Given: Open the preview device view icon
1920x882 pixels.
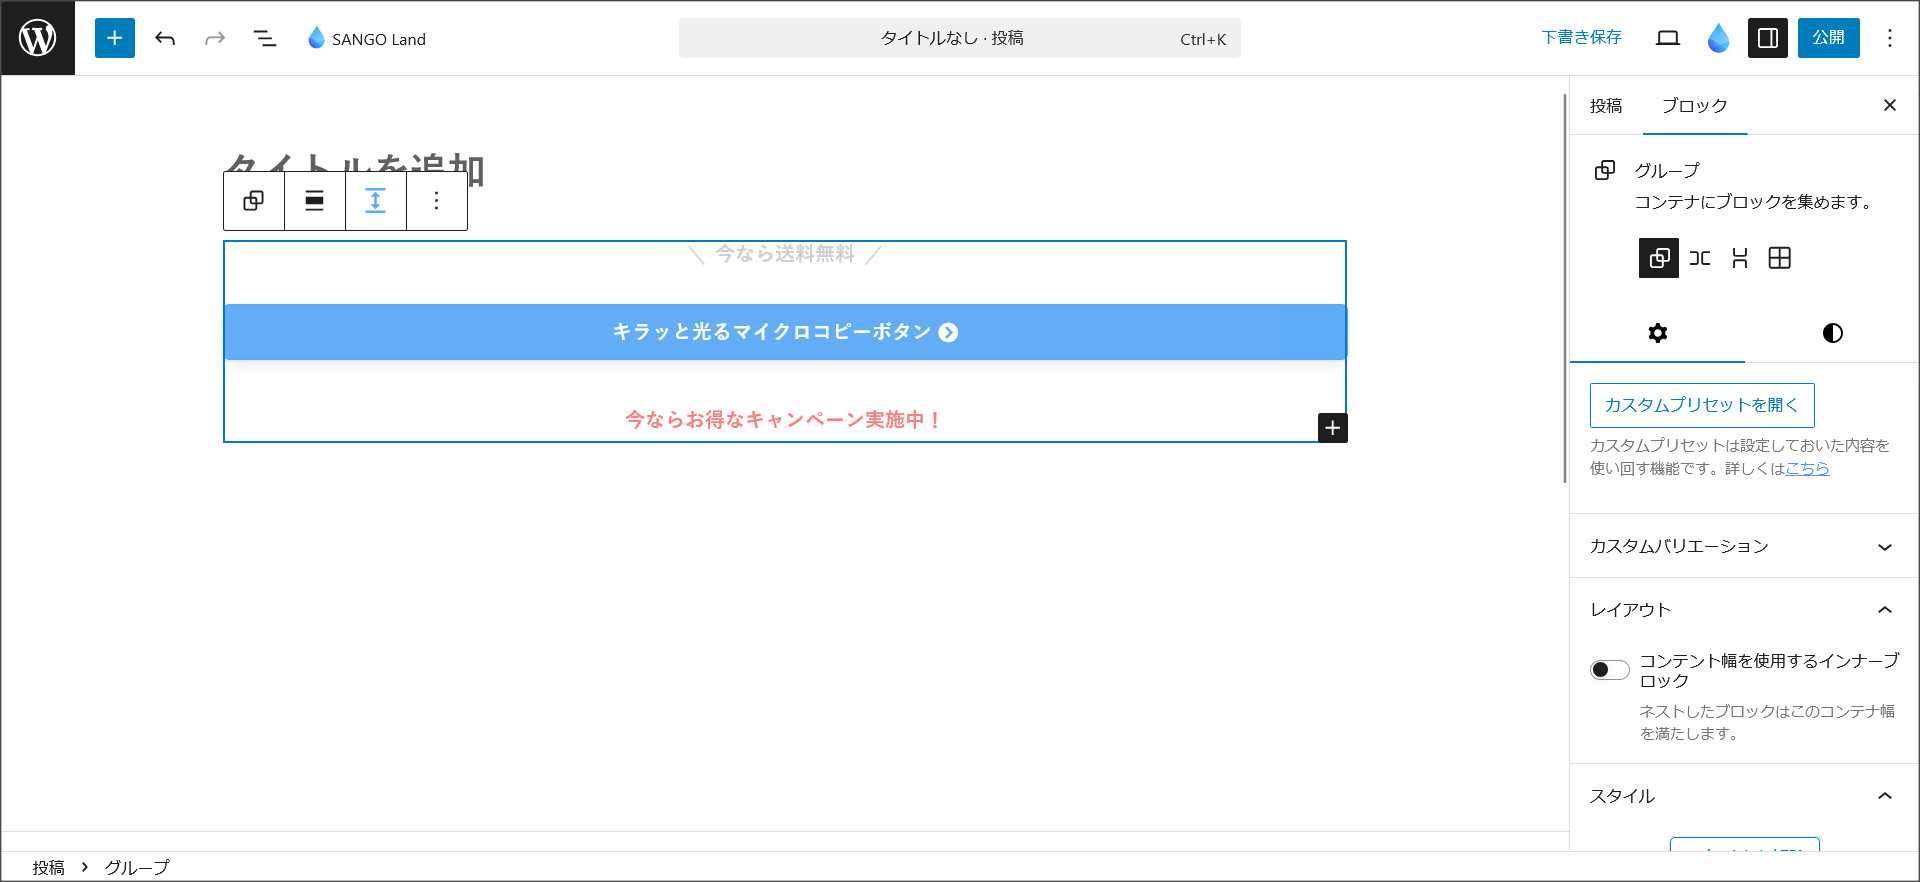Looking at the screenshot, I should coord(1667,38).
